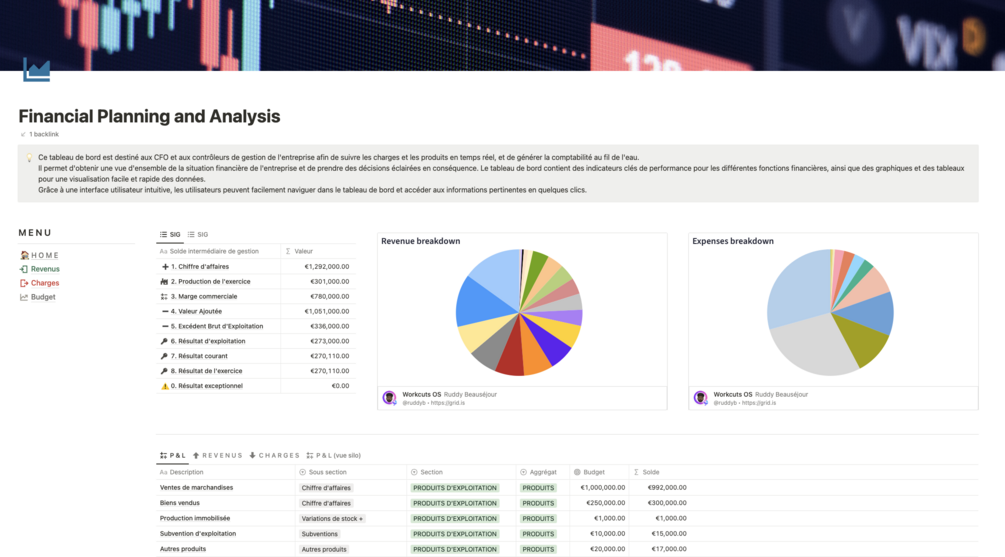Viewport: 1005px width, 557px height.
Task: Open the Budget page link
Action: point(43,297)
